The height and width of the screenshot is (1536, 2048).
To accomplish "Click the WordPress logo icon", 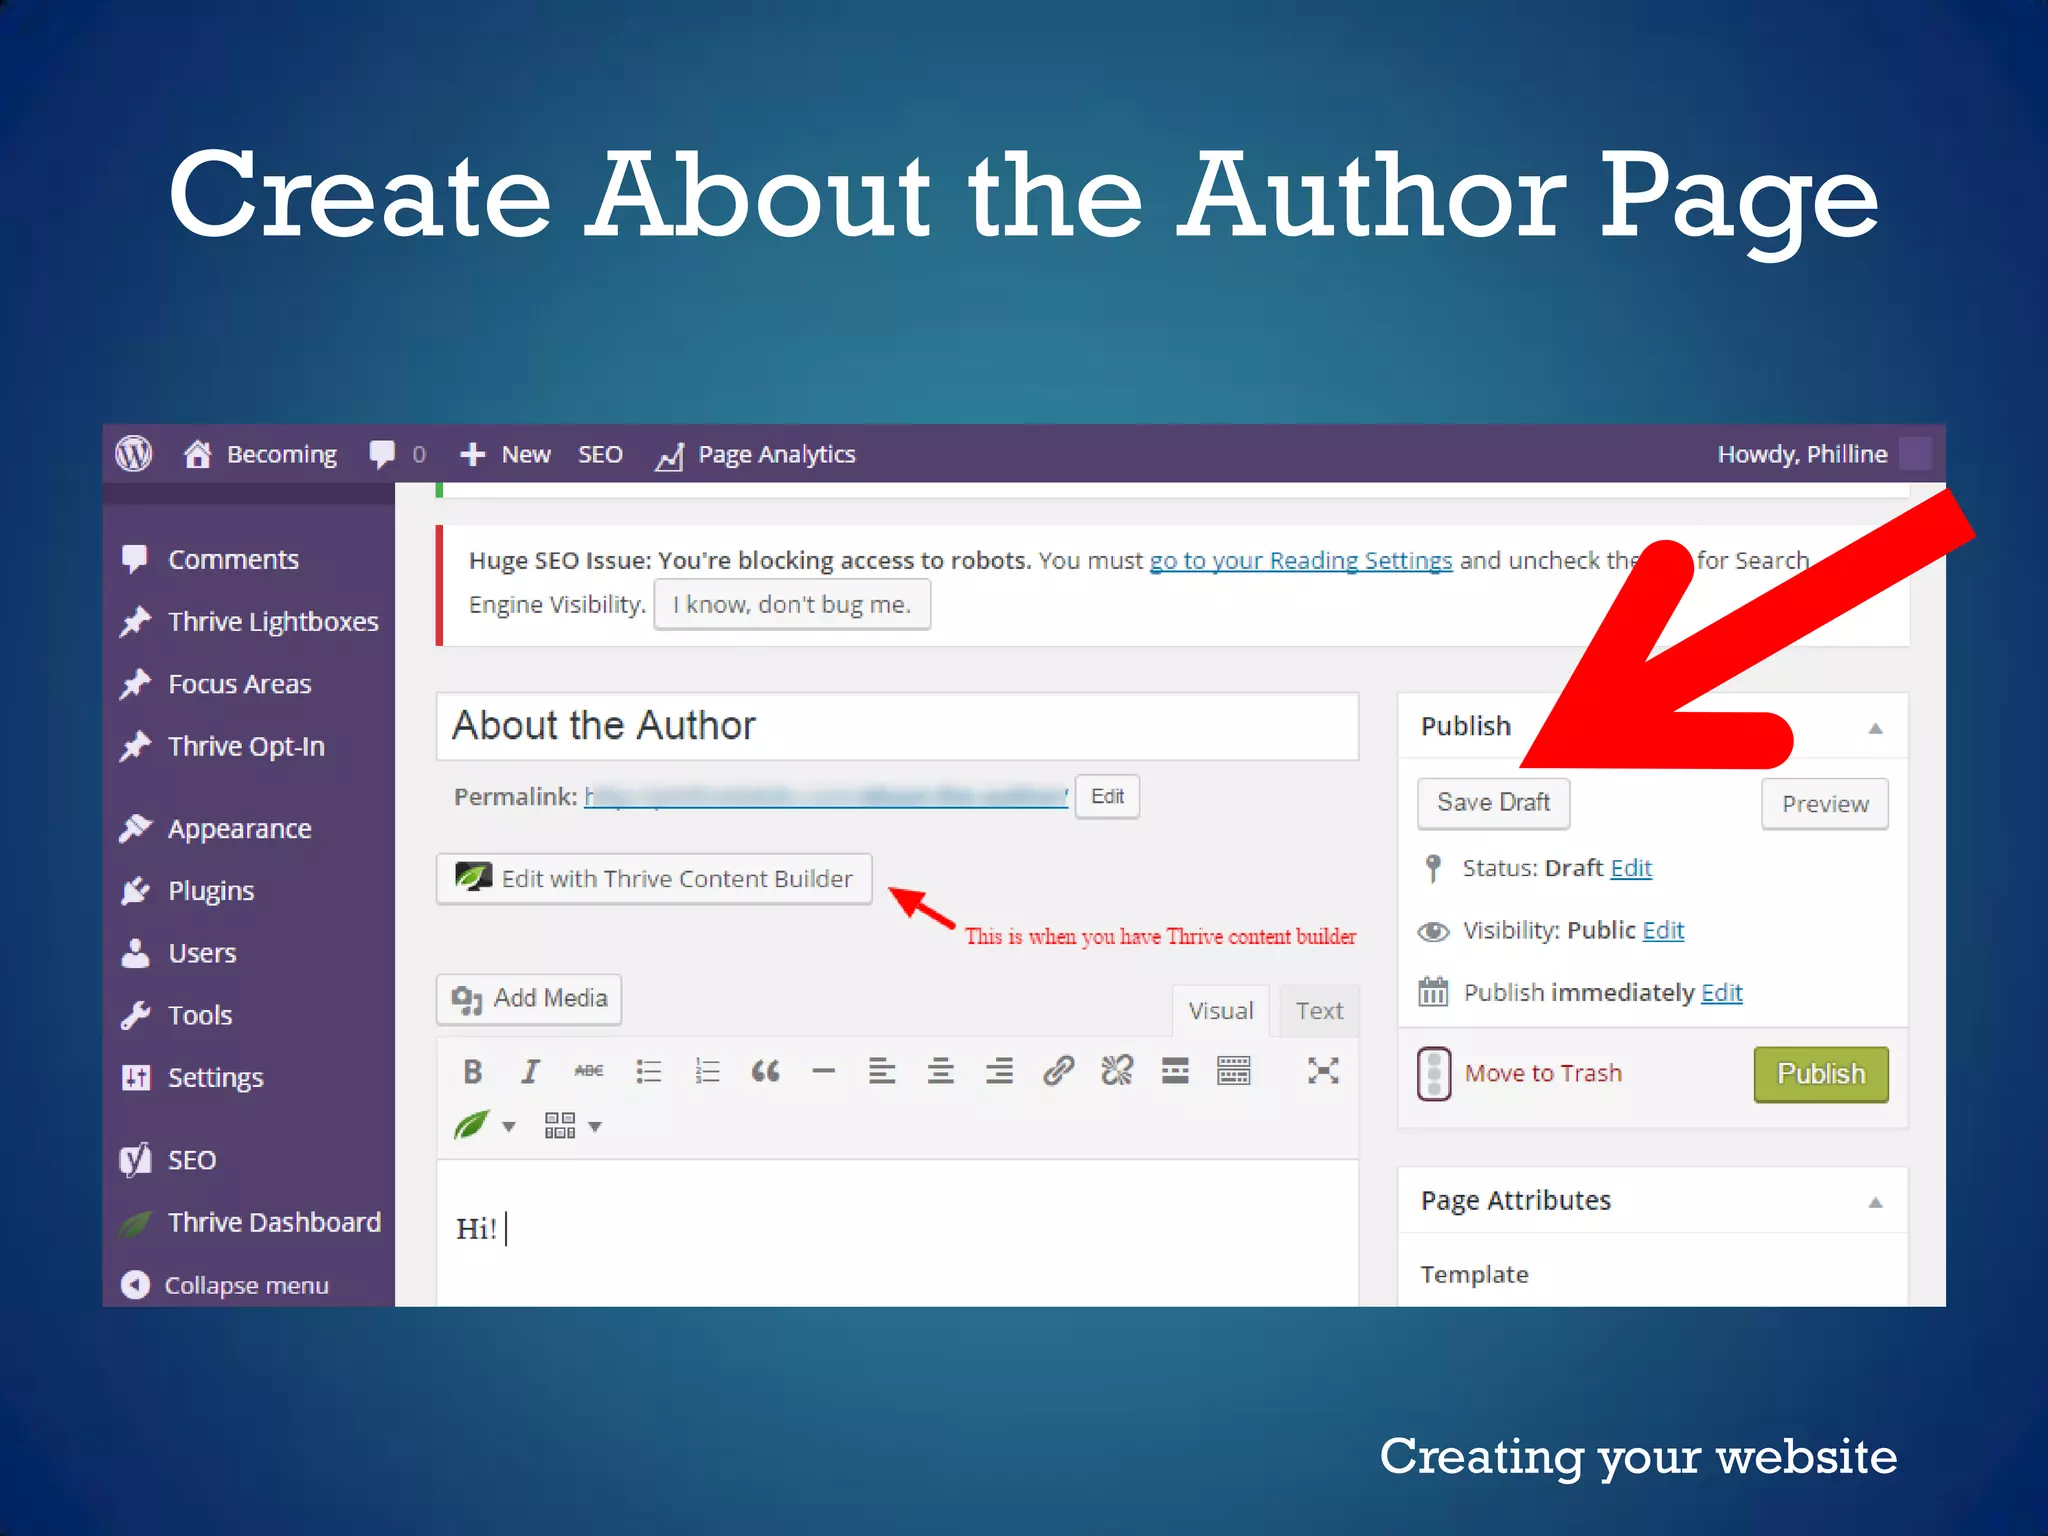I will pyautogui.click(x=134, y=454).
